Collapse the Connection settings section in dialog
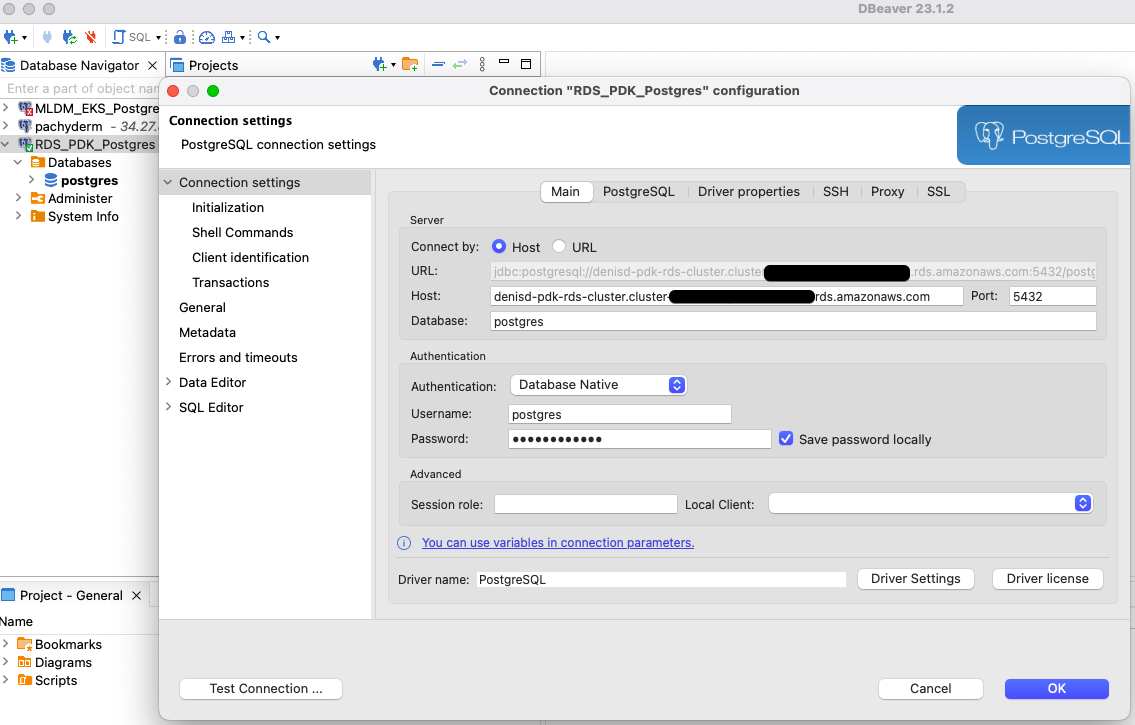The height and width of the screenshot is (725, 1135). point(168,182)
